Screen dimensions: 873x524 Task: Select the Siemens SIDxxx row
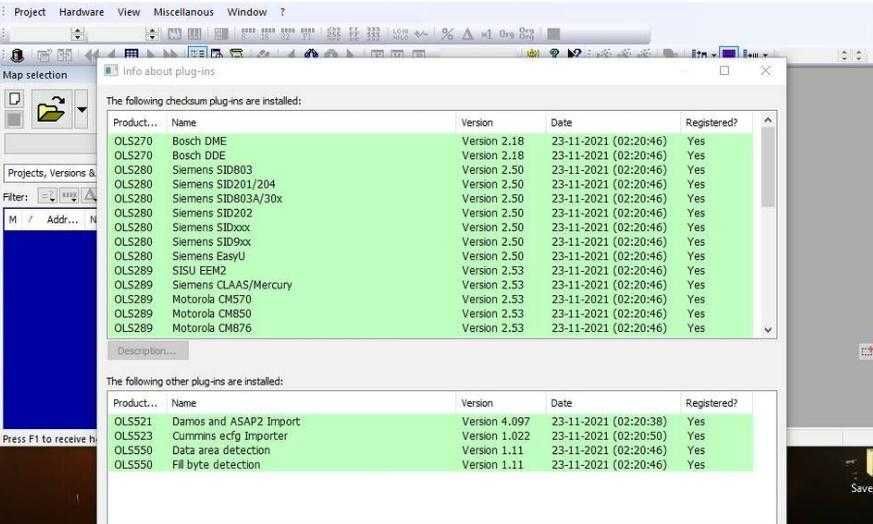click(431, 228)
